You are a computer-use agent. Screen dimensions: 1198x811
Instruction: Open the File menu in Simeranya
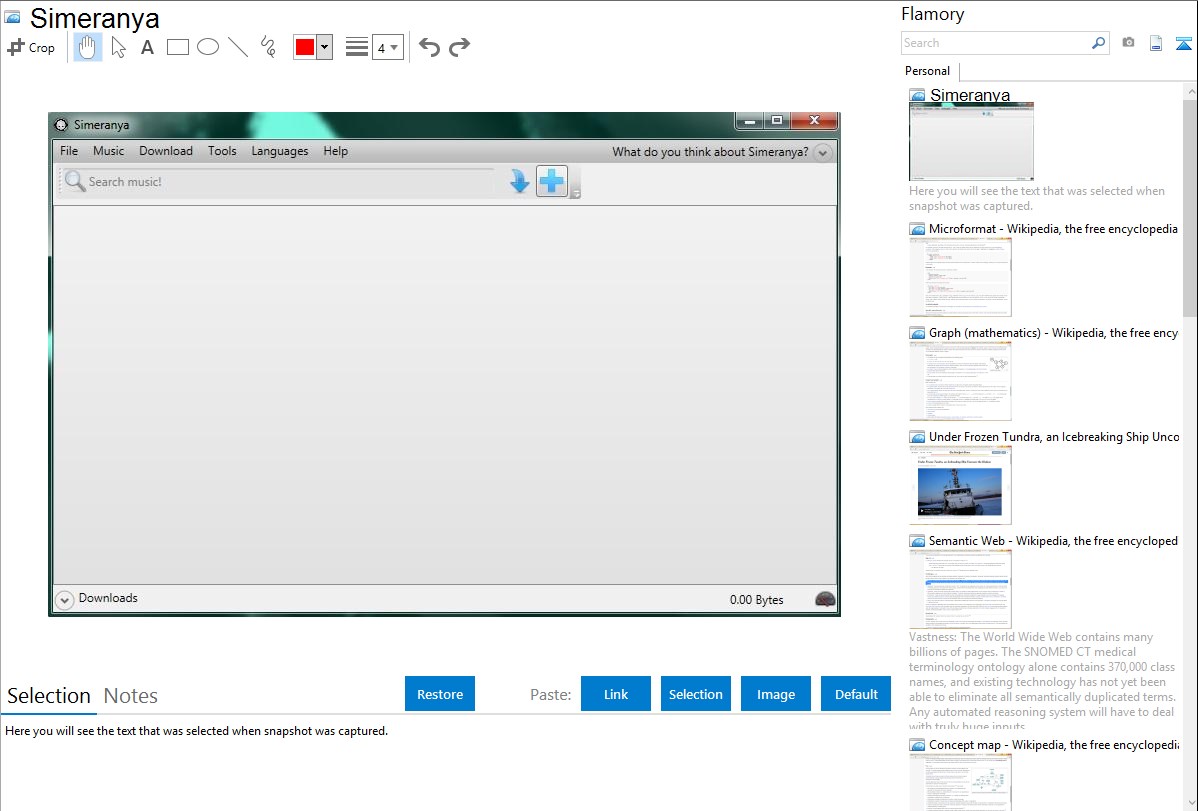[x=69, y=151]
